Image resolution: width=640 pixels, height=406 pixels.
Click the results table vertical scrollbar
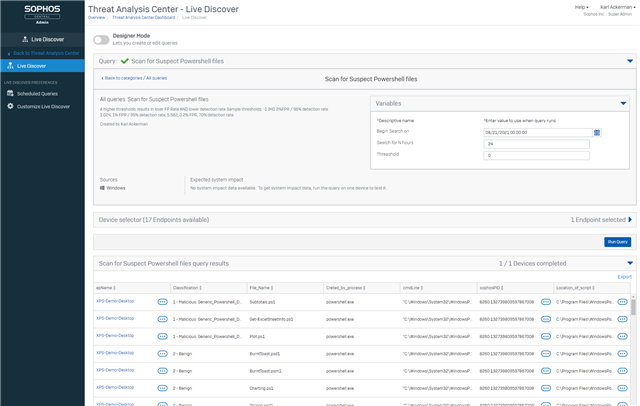tap(633, 307)
